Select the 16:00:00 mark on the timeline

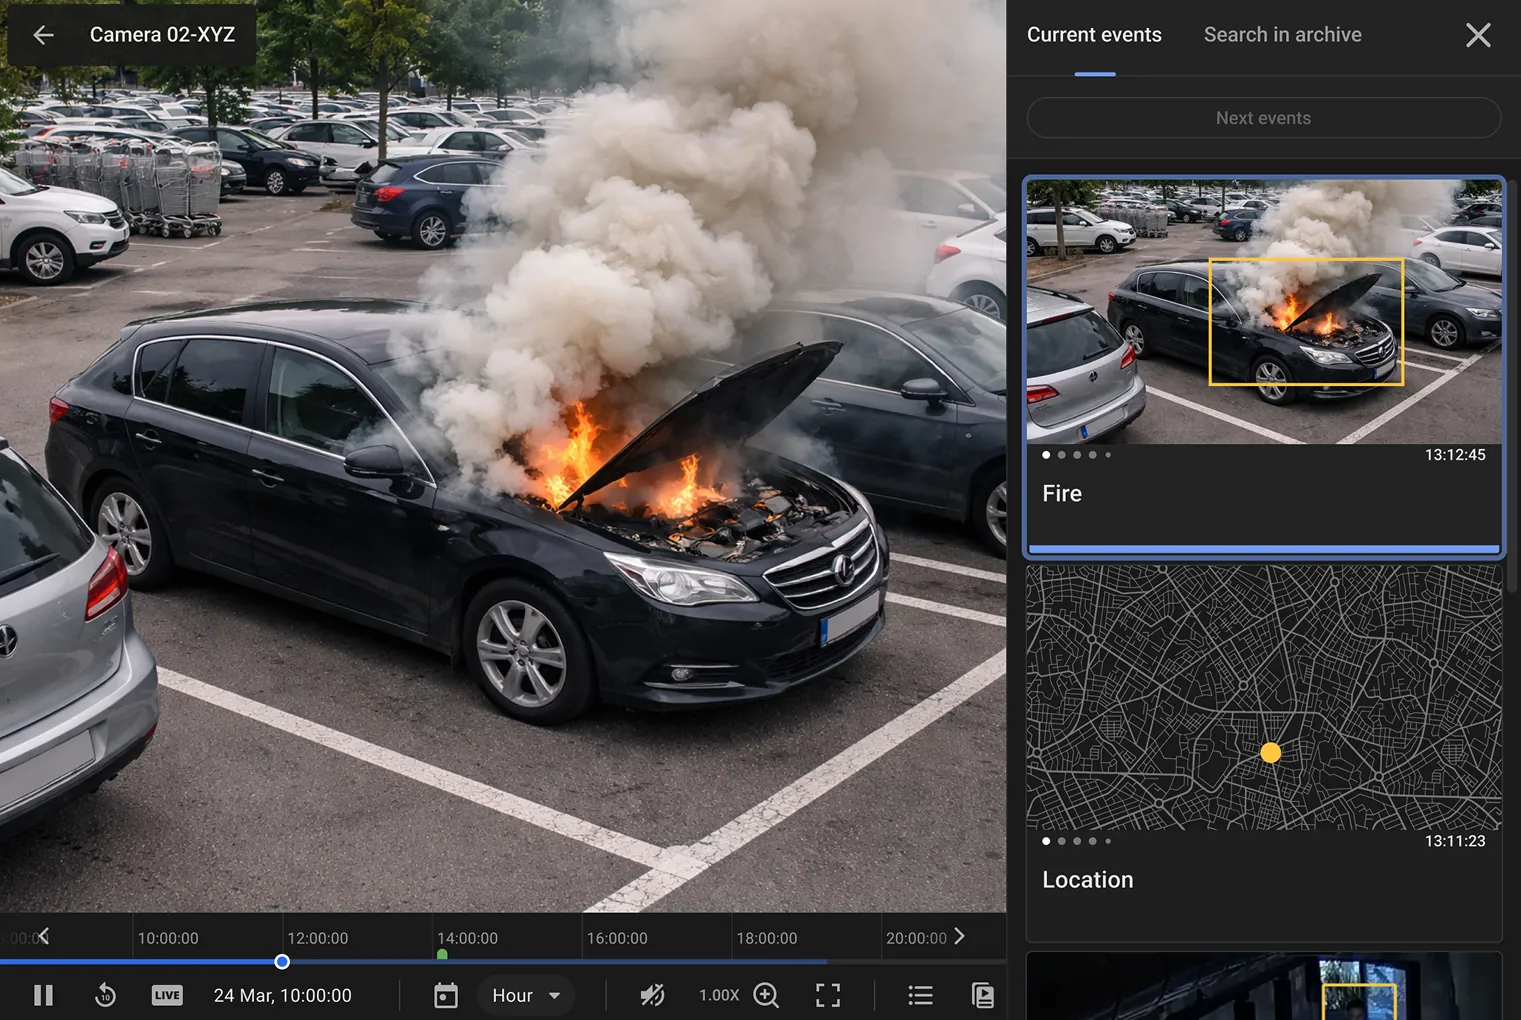click(x=617, y=938)
